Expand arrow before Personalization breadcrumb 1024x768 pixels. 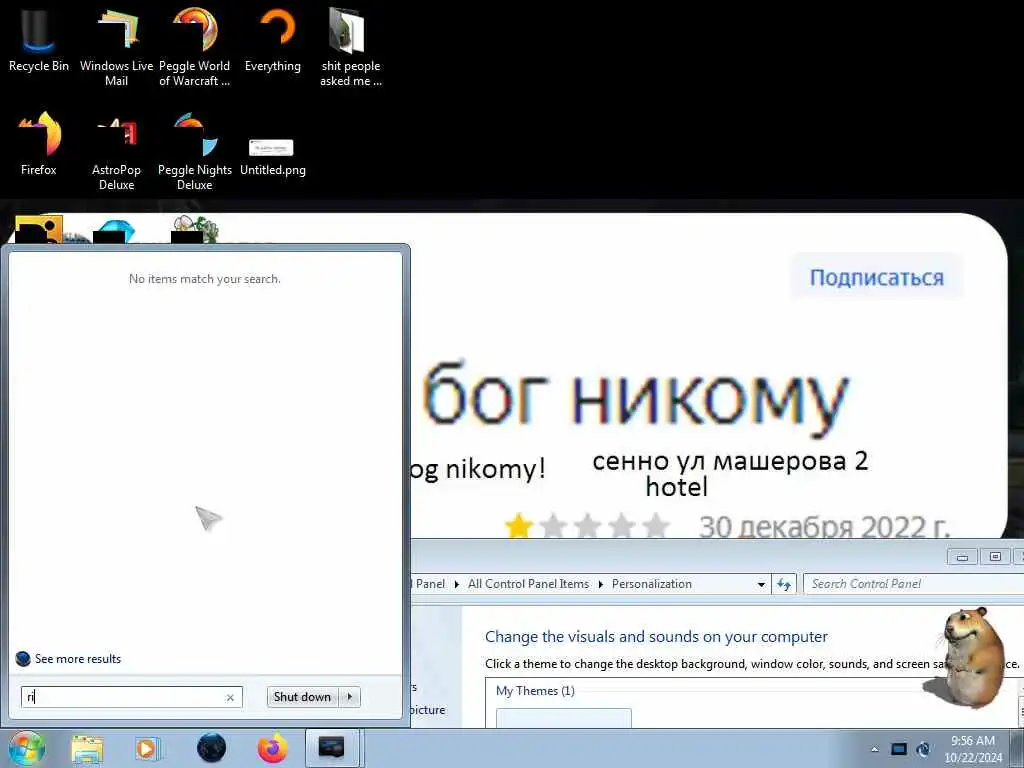601,584
